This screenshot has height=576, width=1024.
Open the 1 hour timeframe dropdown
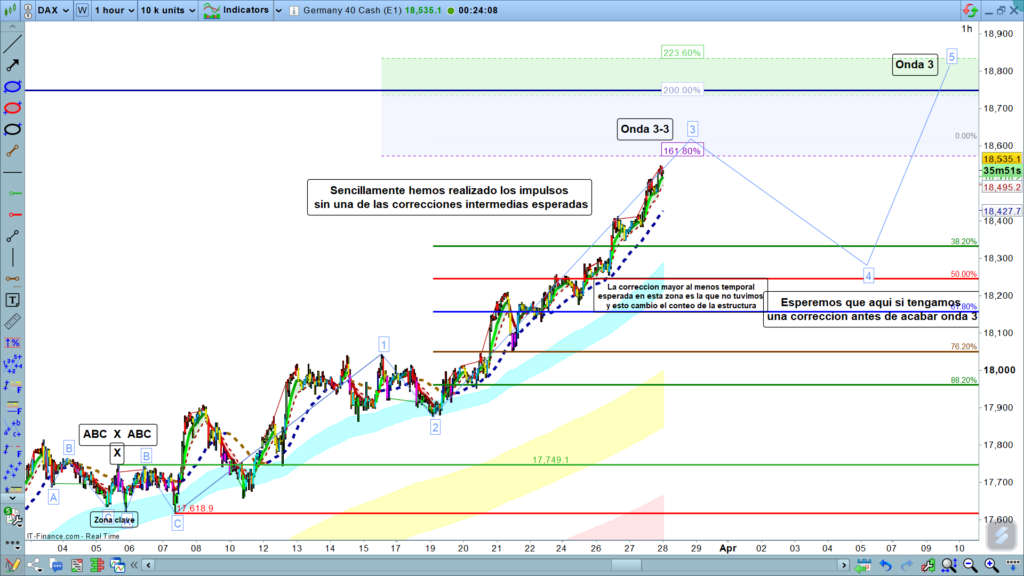(112, 10)
